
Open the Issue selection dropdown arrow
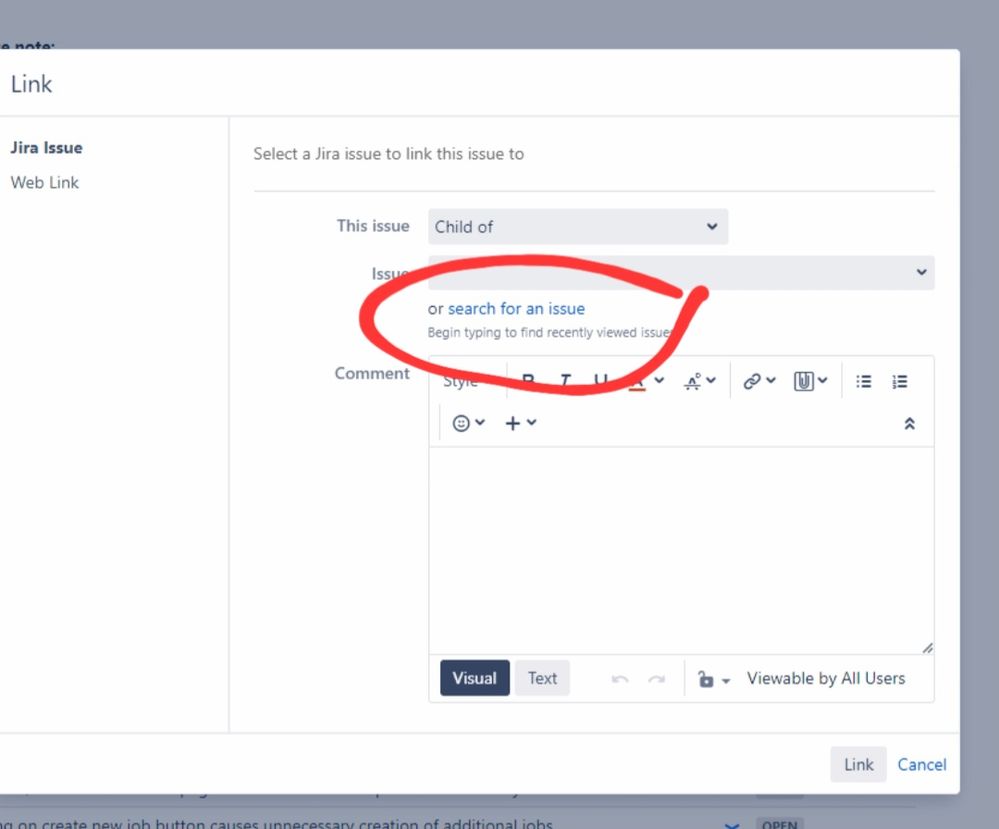point(921,272)
